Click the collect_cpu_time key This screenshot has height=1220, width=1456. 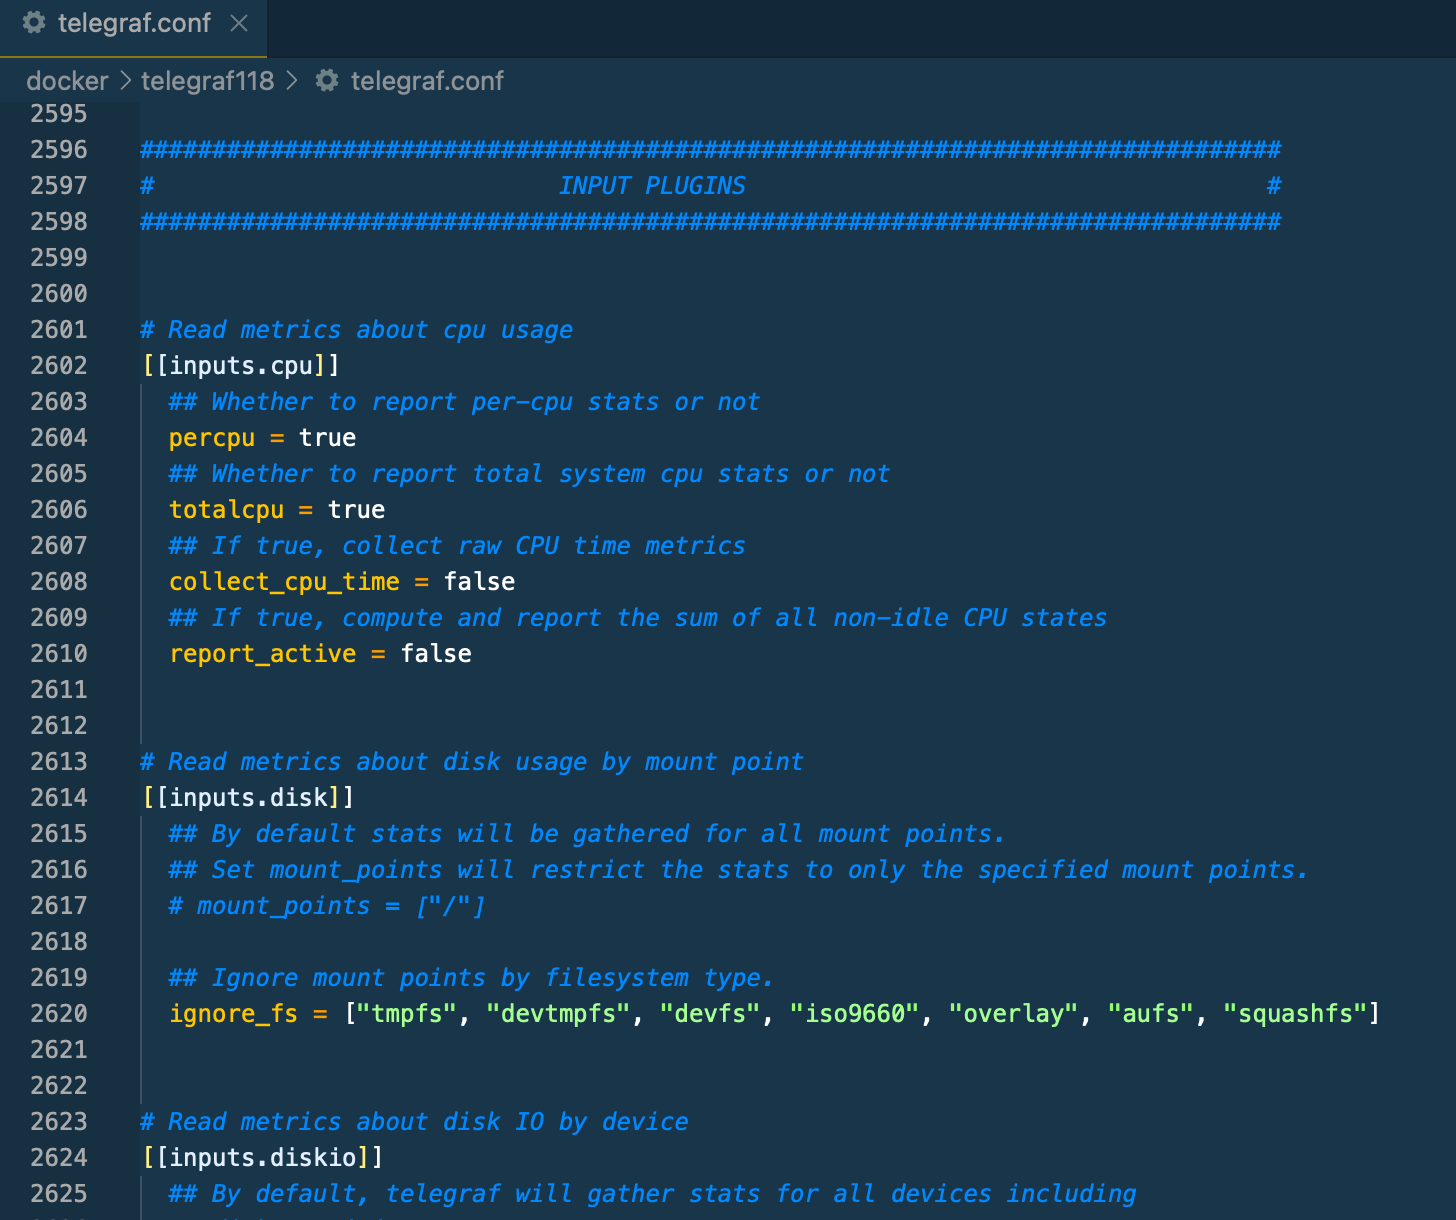click(x=284, y=582)
